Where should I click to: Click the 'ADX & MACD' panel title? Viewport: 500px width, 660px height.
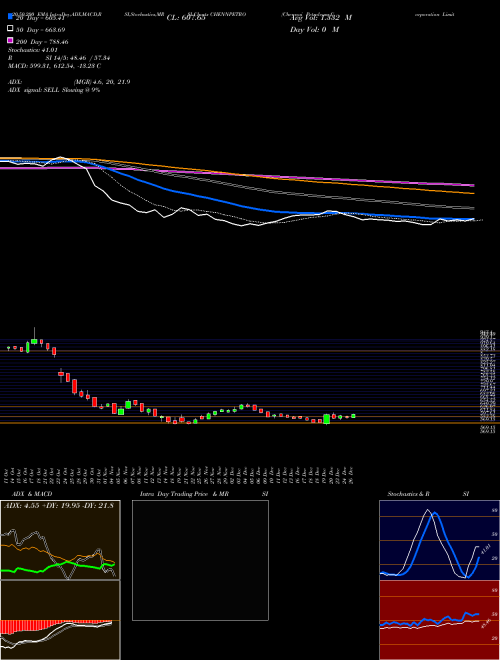coord(32,494)
